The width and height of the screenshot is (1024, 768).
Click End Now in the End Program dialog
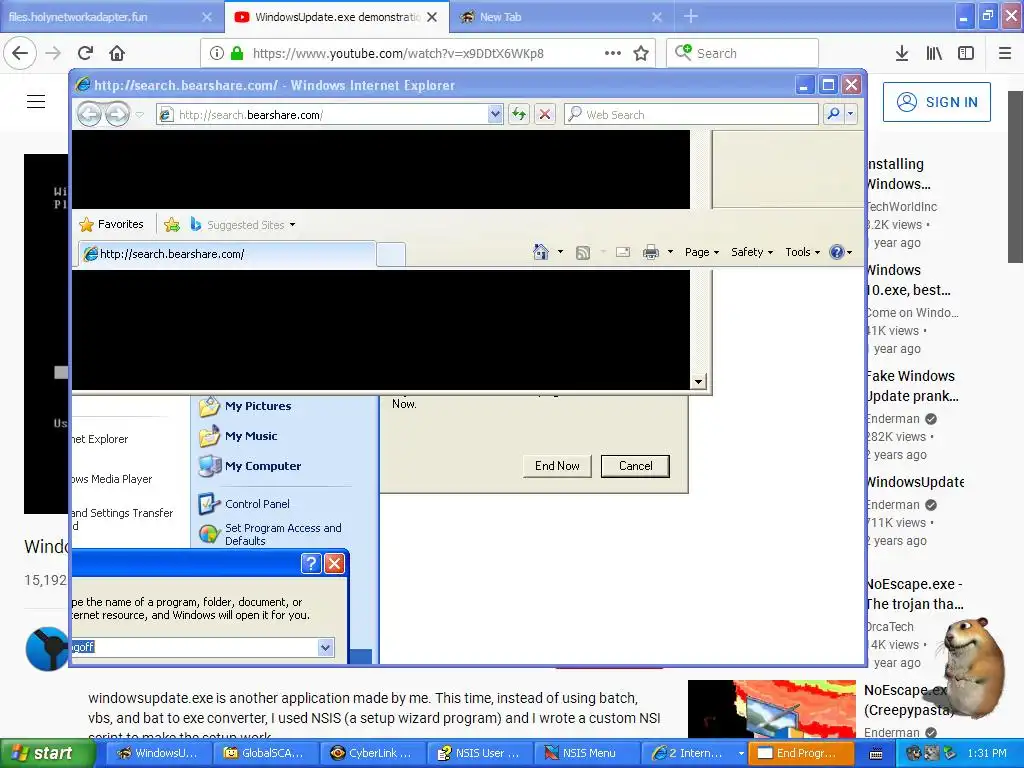click(557, 466)
